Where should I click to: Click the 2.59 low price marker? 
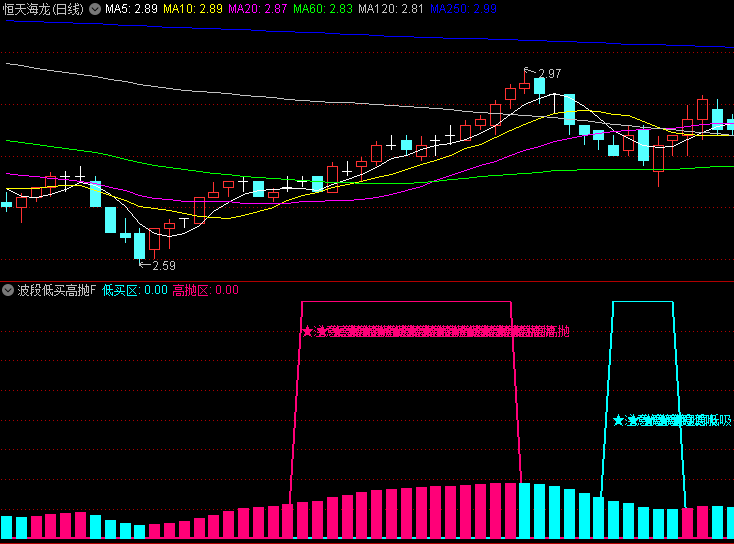pos(163,265)
